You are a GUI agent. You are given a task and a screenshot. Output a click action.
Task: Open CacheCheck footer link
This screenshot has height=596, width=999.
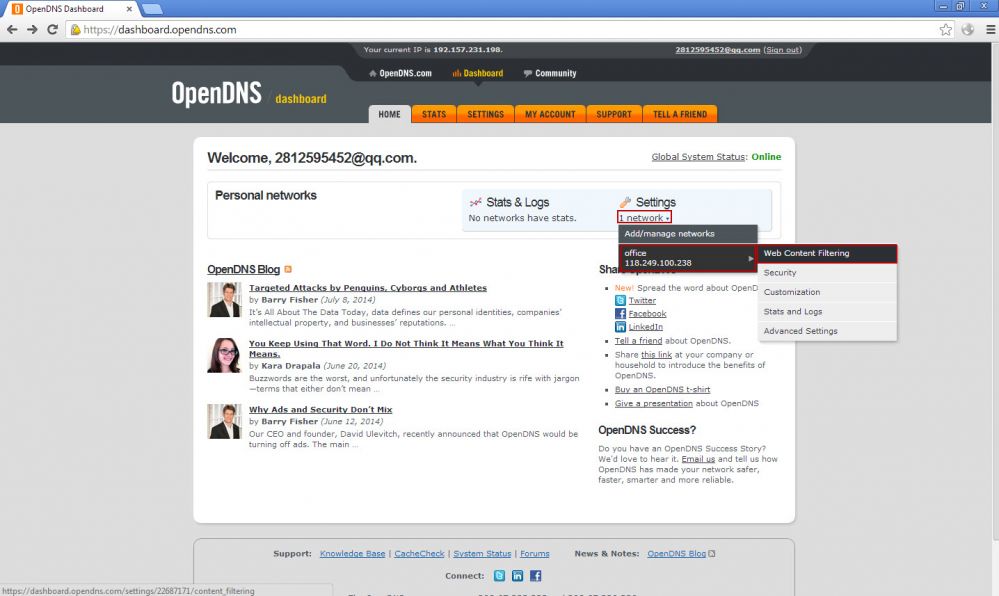tap(419, 554)
